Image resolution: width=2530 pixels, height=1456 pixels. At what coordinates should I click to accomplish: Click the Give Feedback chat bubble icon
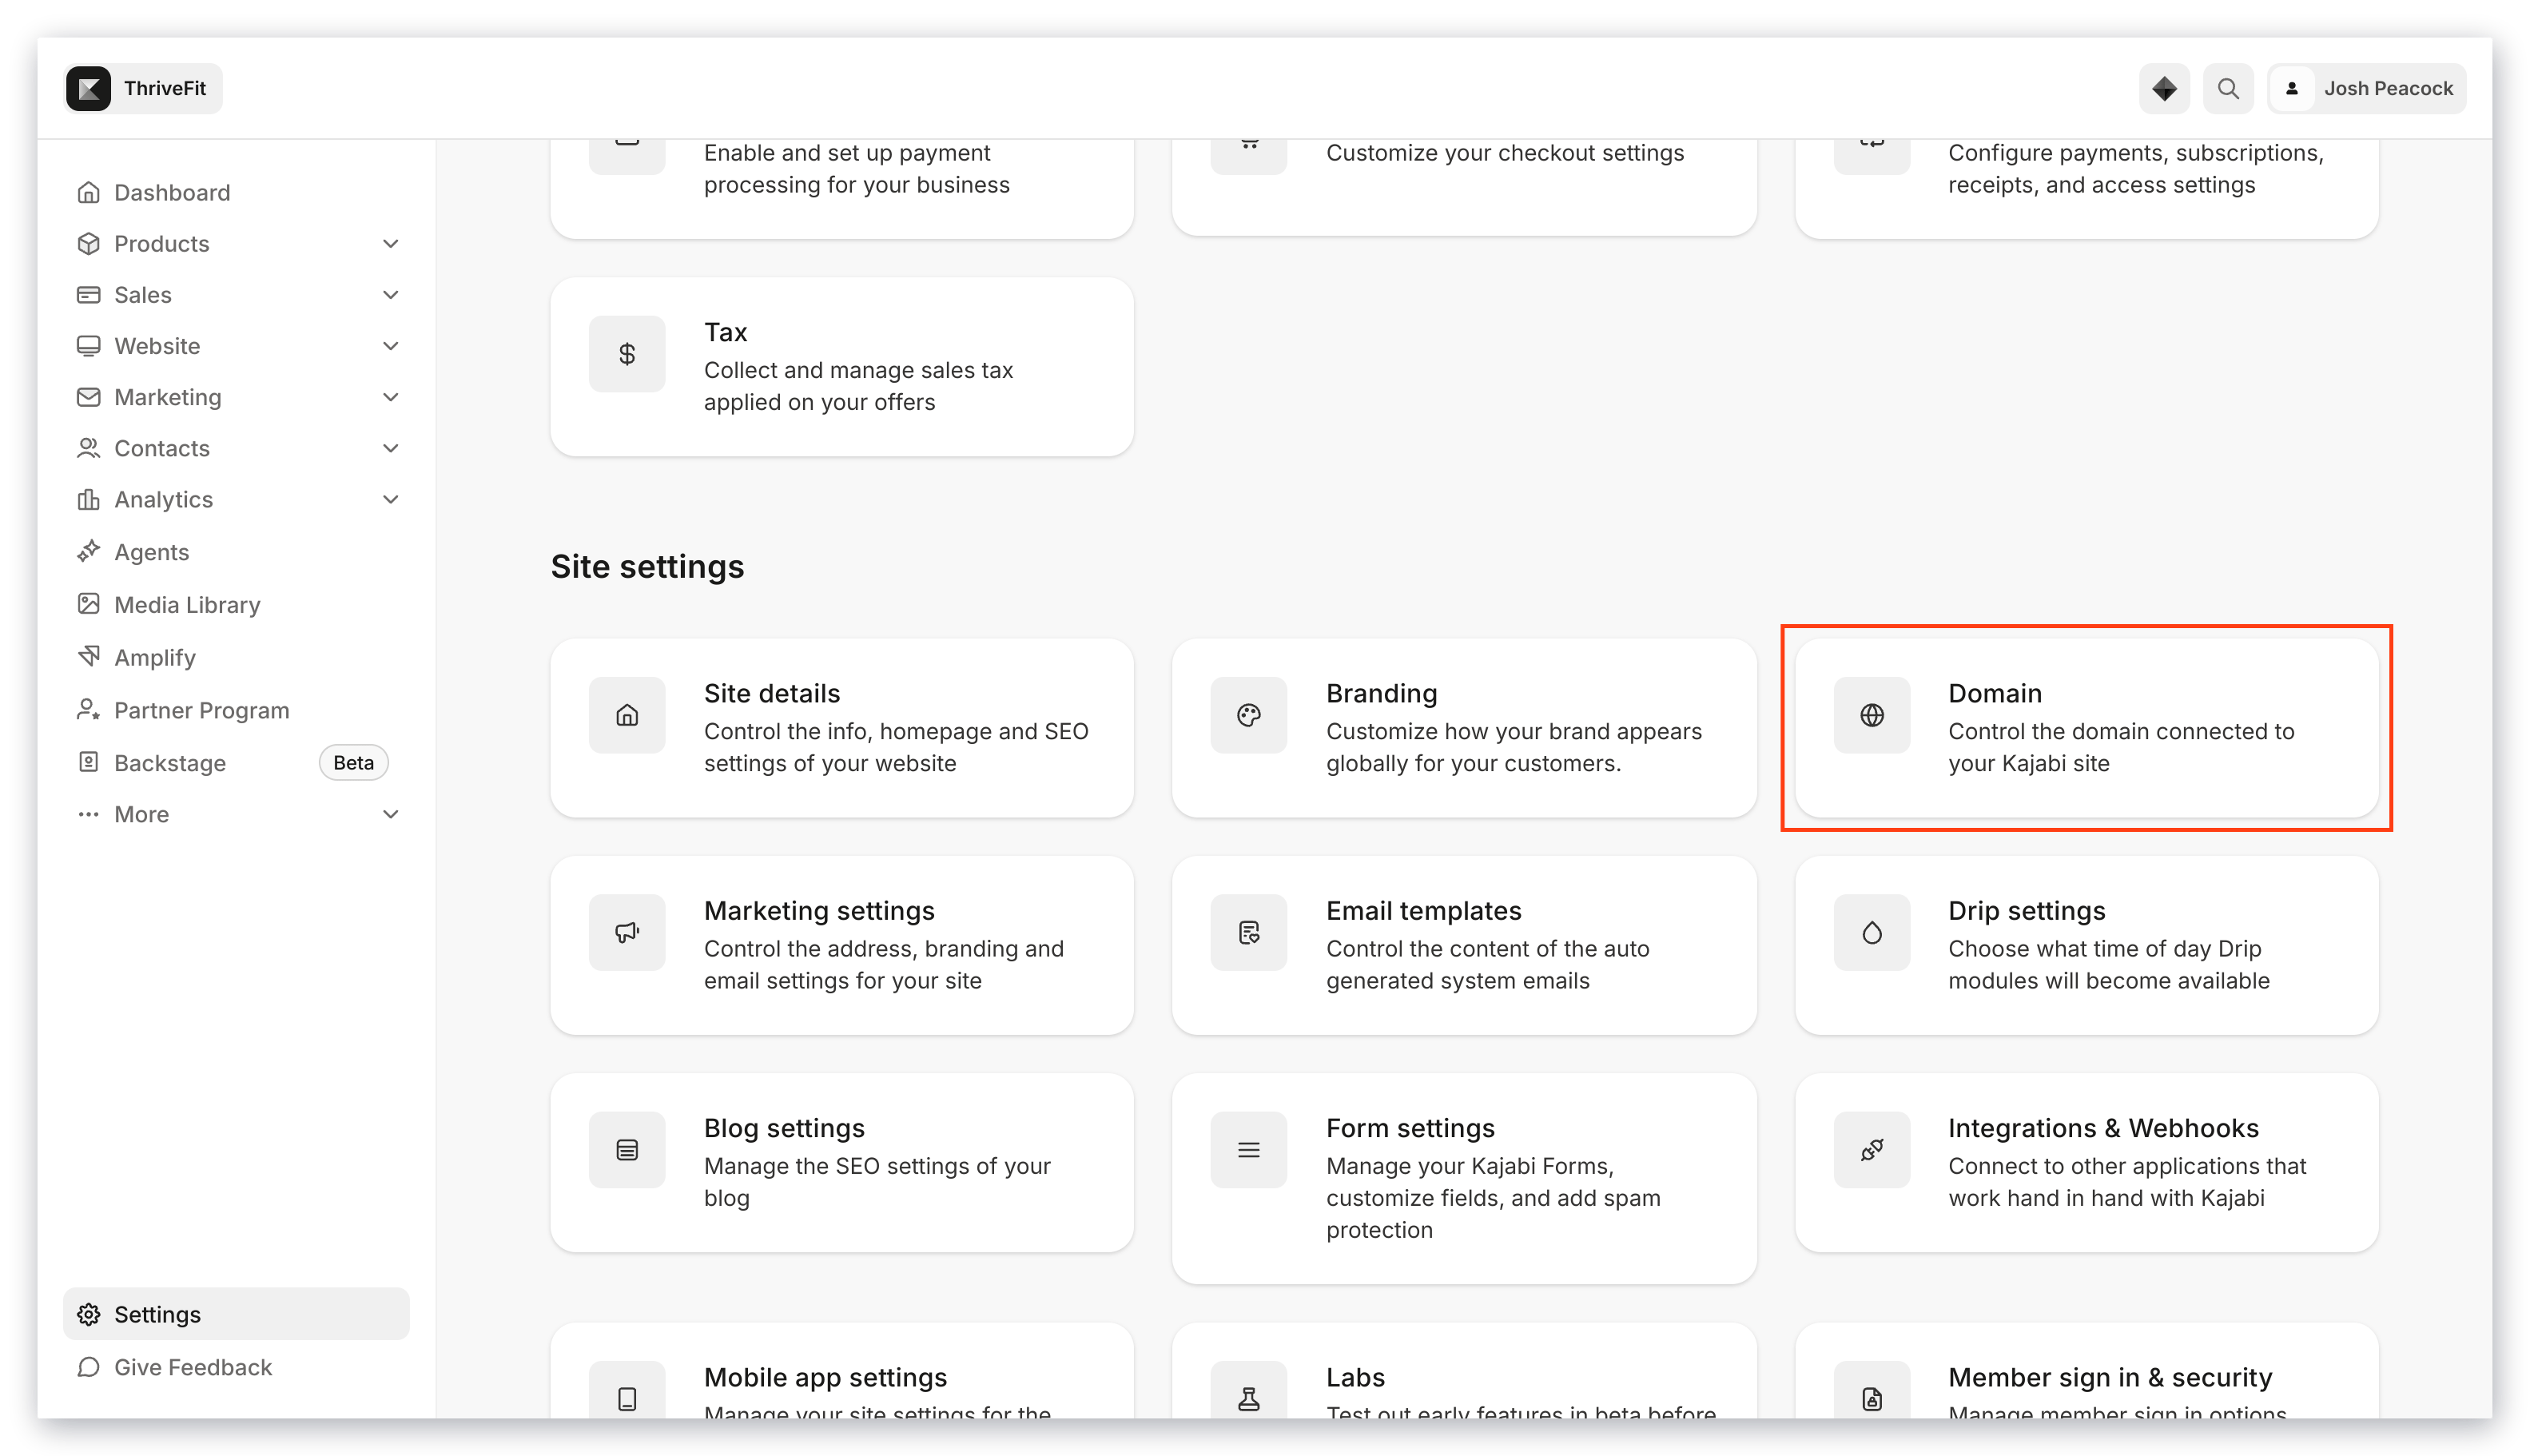click(88, 1366)
